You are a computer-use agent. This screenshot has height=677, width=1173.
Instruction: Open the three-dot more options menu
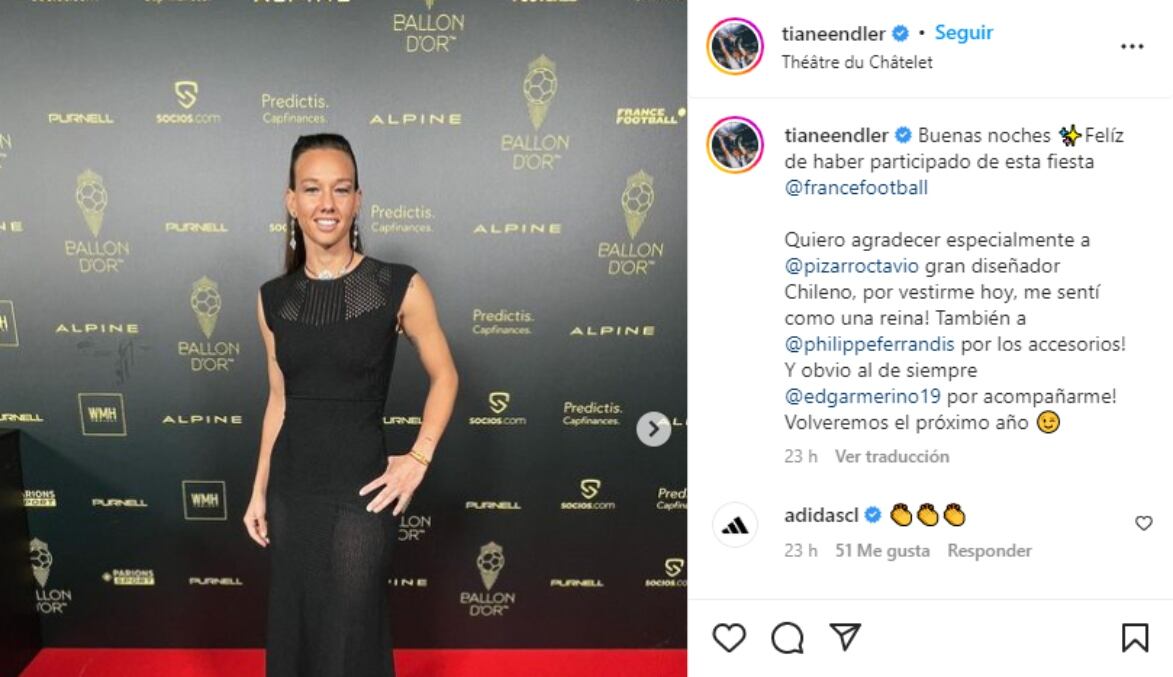[1132, 46]
